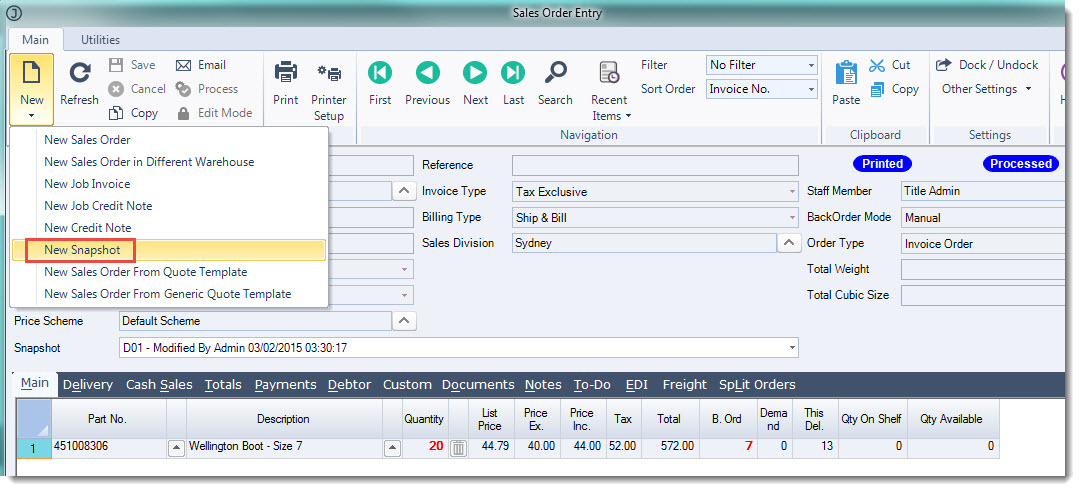The width and height of the screenshot is (1080, 491).
Task: Open the Notes tab
Action: pyautogui.click(x=543, y=385)
